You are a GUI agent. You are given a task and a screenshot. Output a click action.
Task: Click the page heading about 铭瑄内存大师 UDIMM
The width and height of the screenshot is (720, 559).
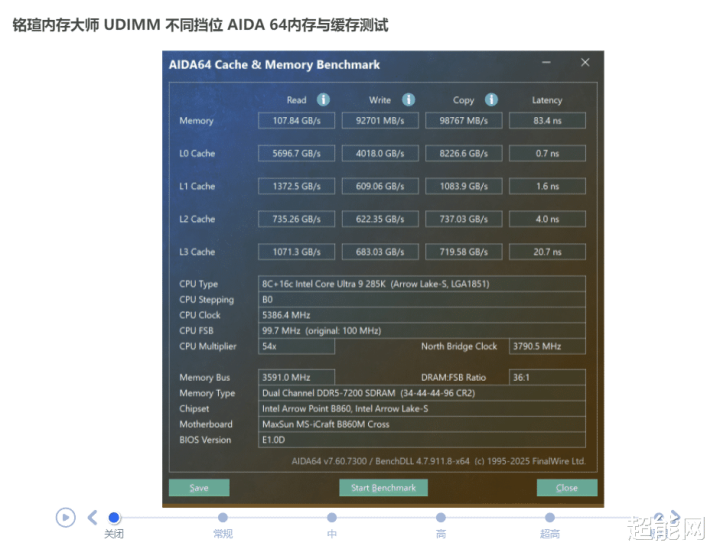click(x=200, y=25)
